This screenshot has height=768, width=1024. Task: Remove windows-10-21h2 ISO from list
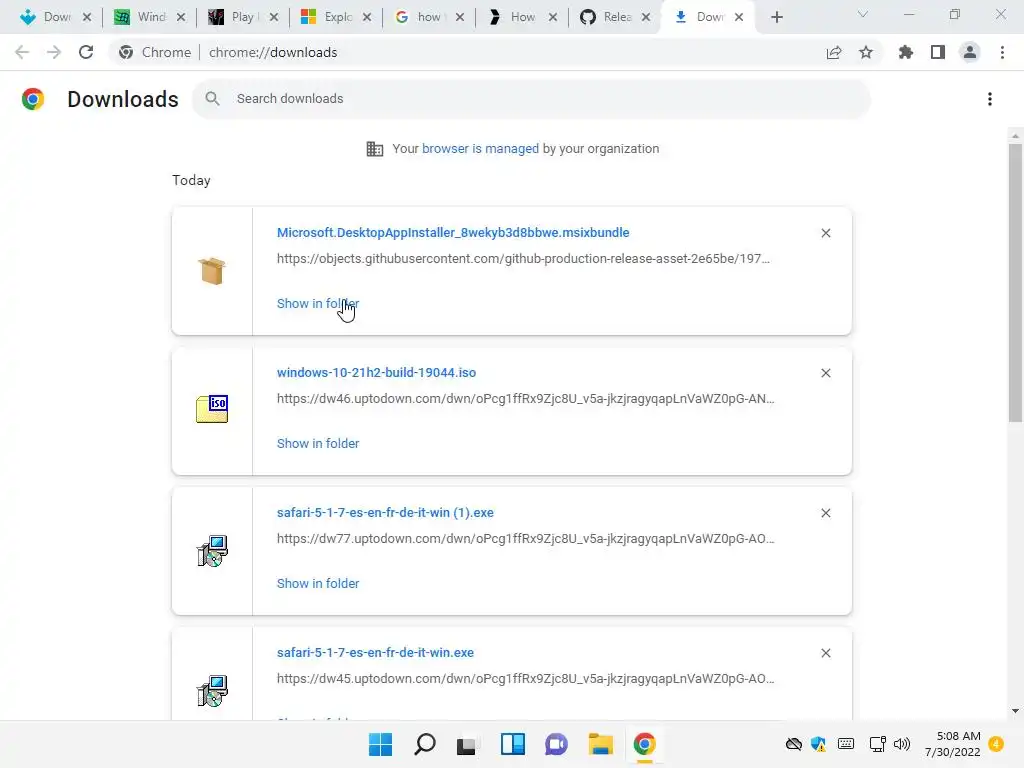[825, 373]
